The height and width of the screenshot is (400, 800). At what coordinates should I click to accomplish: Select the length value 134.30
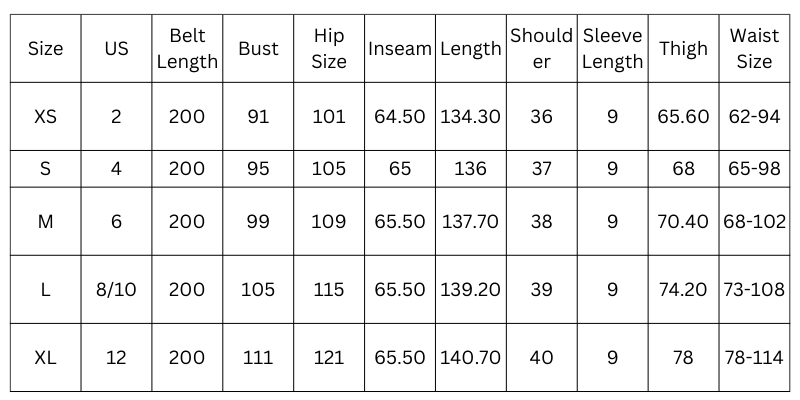[x=470, y=117]
